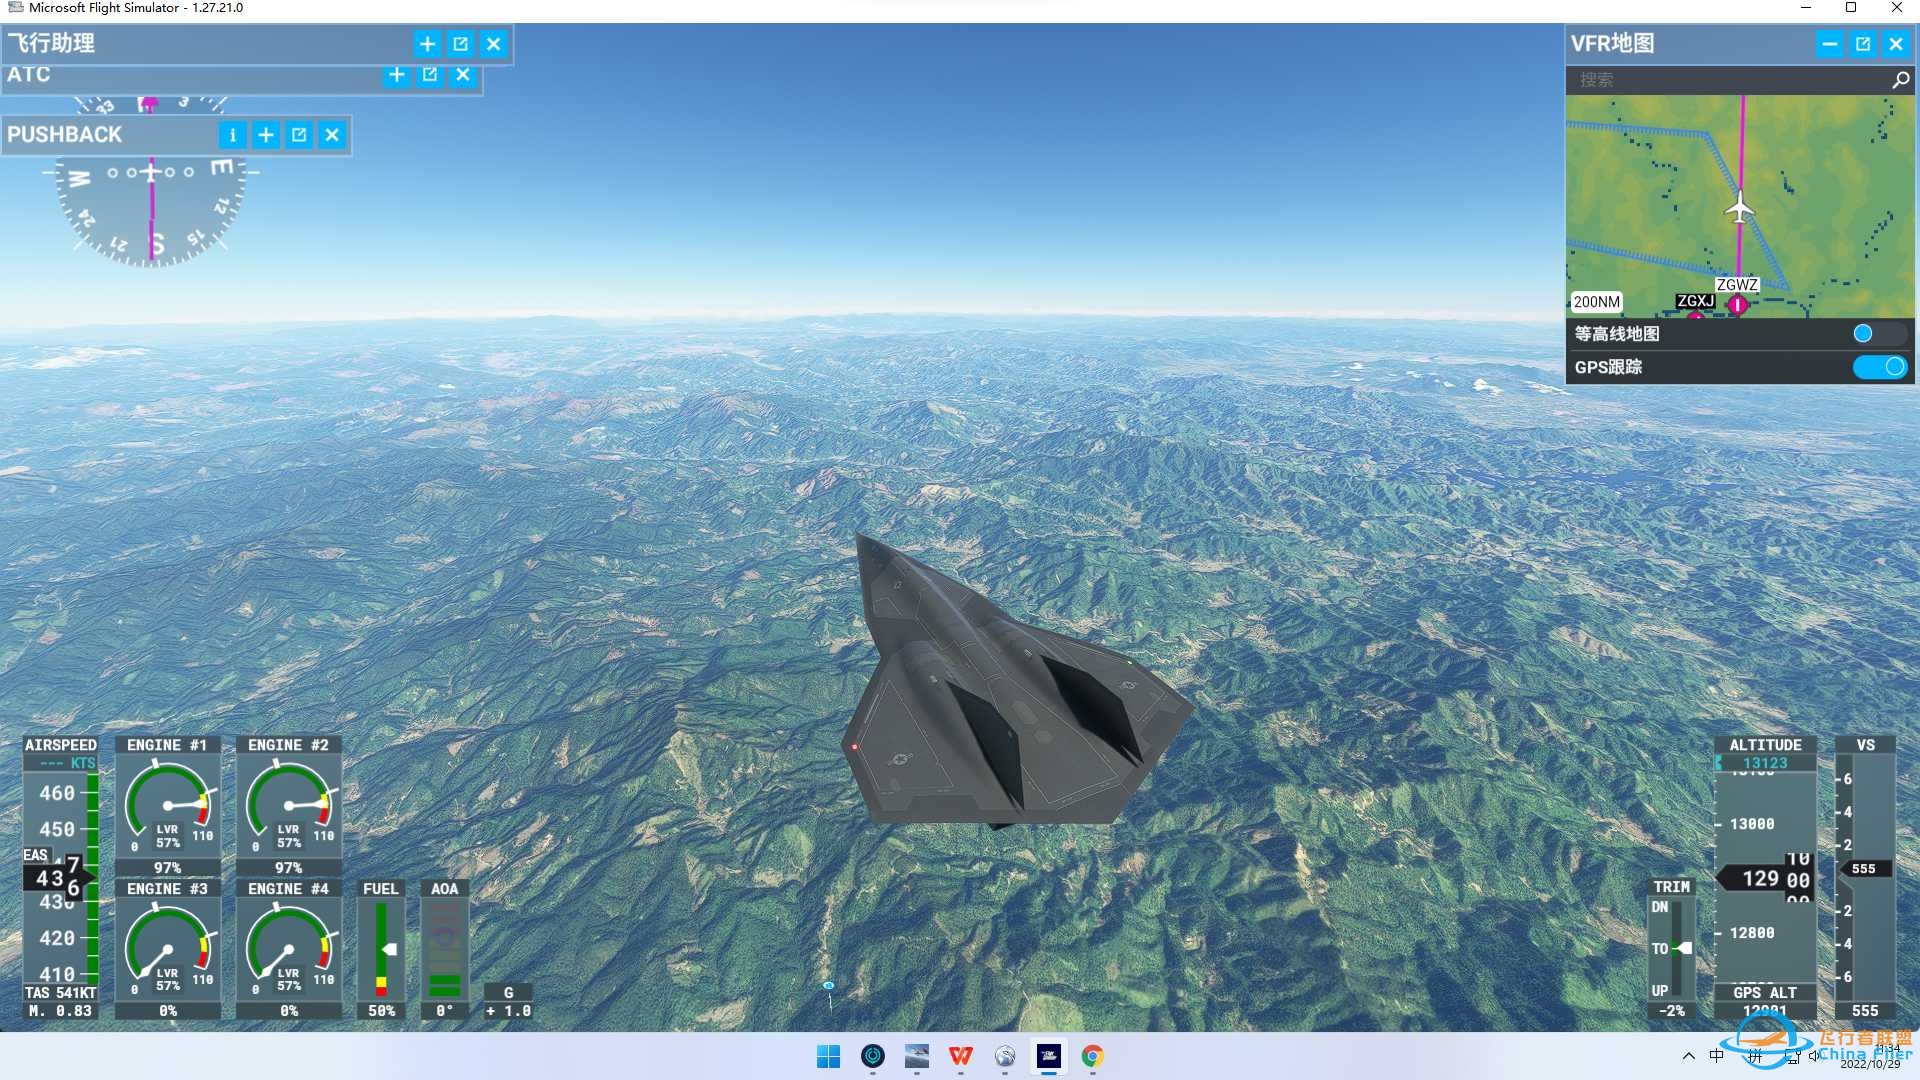Click the ALTITUDE tape header
The width and height of the screenshot is (1920, 1080).
click(1766, 745)
